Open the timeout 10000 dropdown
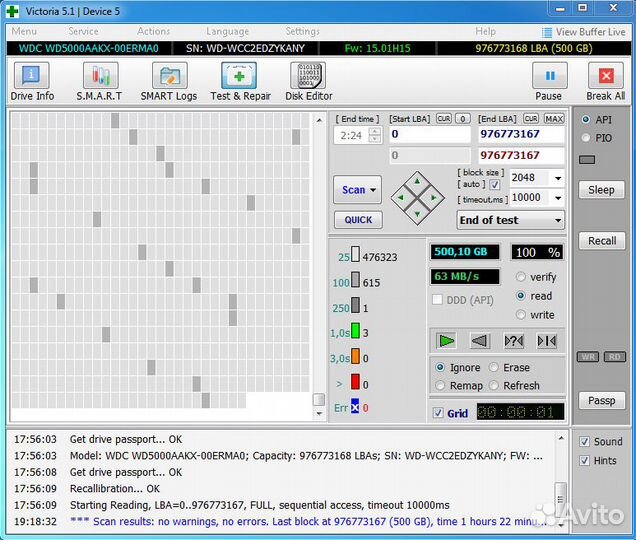Viewport: 636px width, 540px height. [558, 198]
